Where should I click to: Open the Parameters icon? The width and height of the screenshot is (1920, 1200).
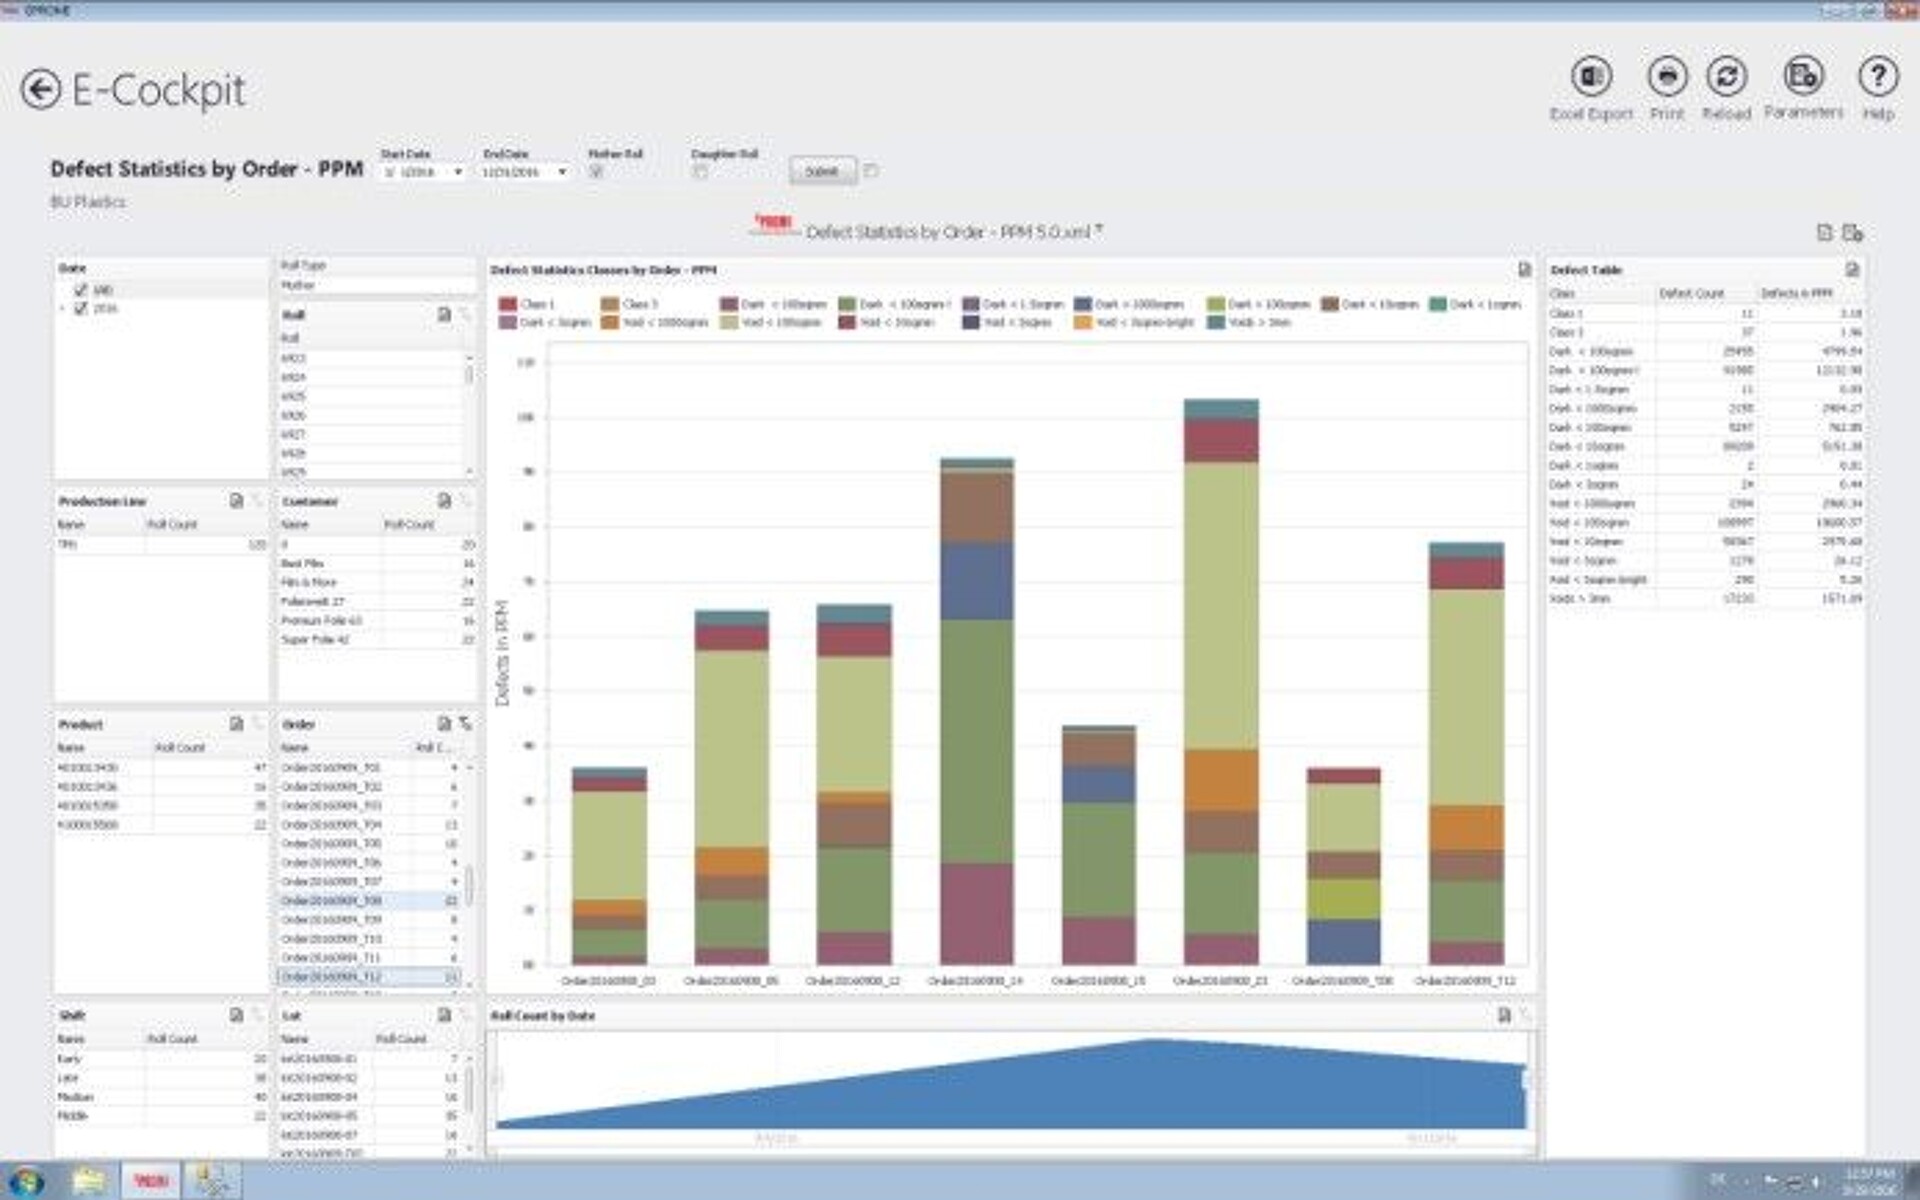[1803, 76]
